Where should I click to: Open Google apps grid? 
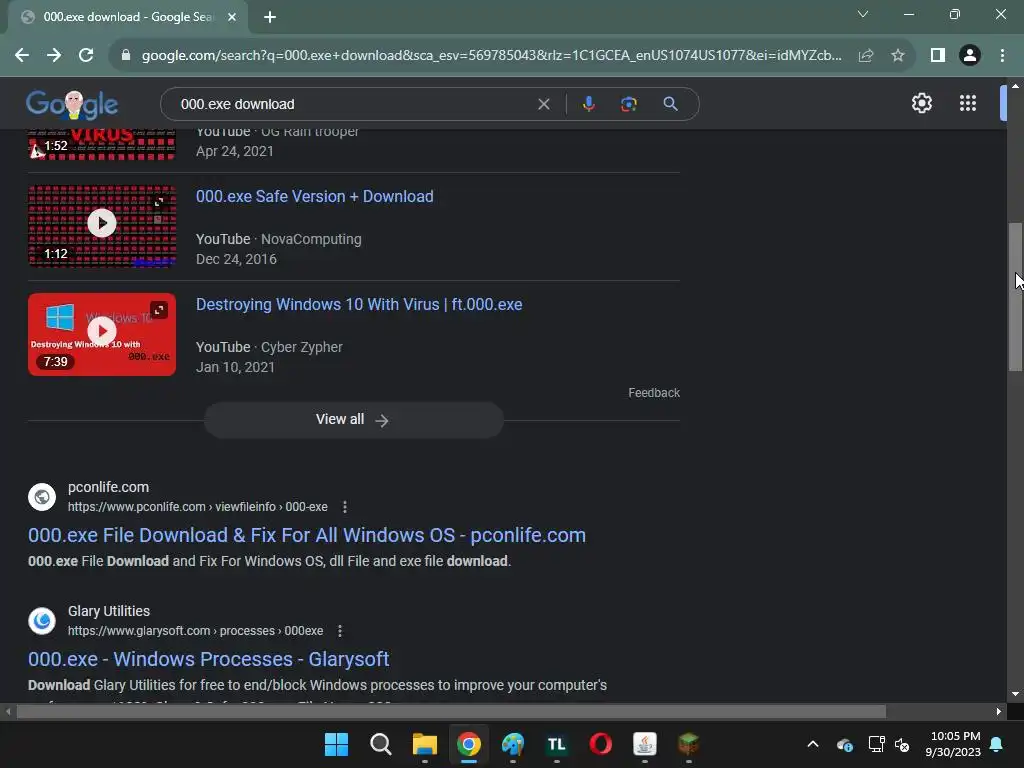pos(968,103)
